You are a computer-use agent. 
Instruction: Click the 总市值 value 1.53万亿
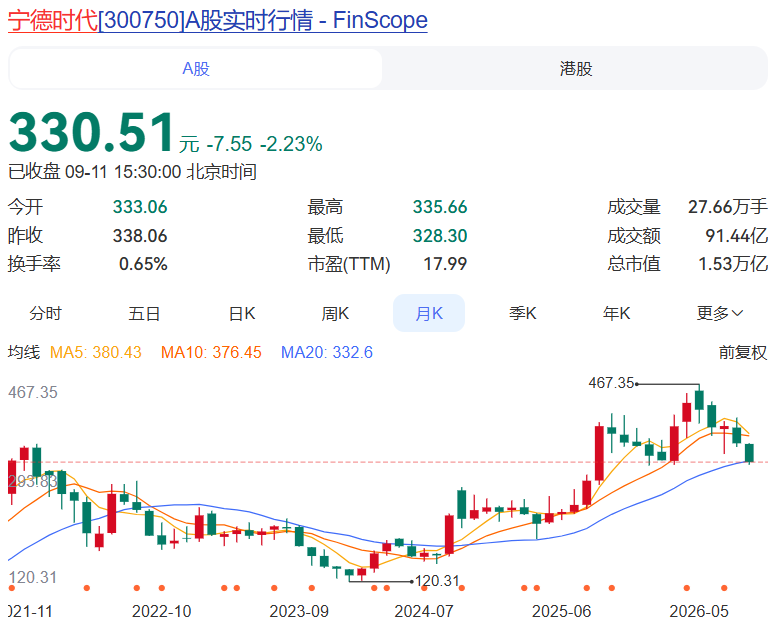pos(733,264)
